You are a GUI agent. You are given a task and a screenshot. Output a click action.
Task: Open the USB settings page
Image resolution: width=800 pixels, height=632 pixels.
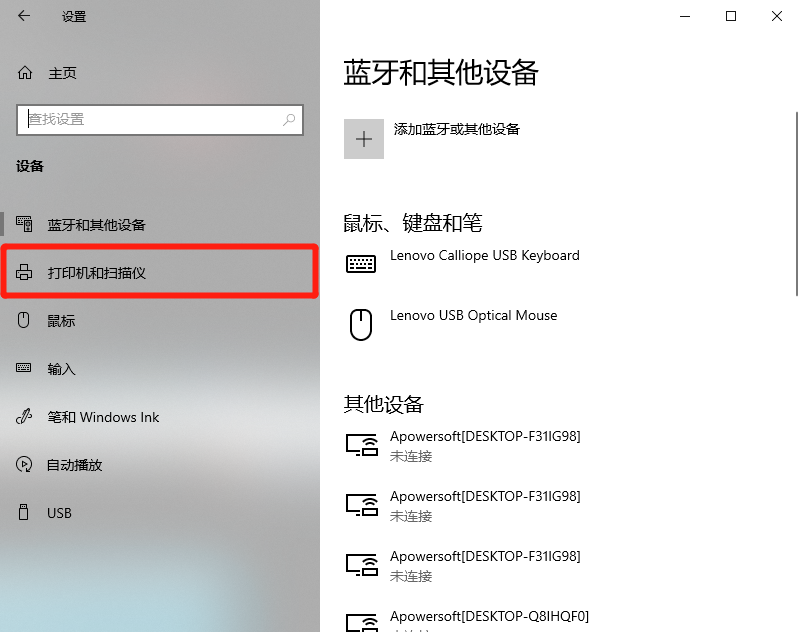click(x=59, y=513)
